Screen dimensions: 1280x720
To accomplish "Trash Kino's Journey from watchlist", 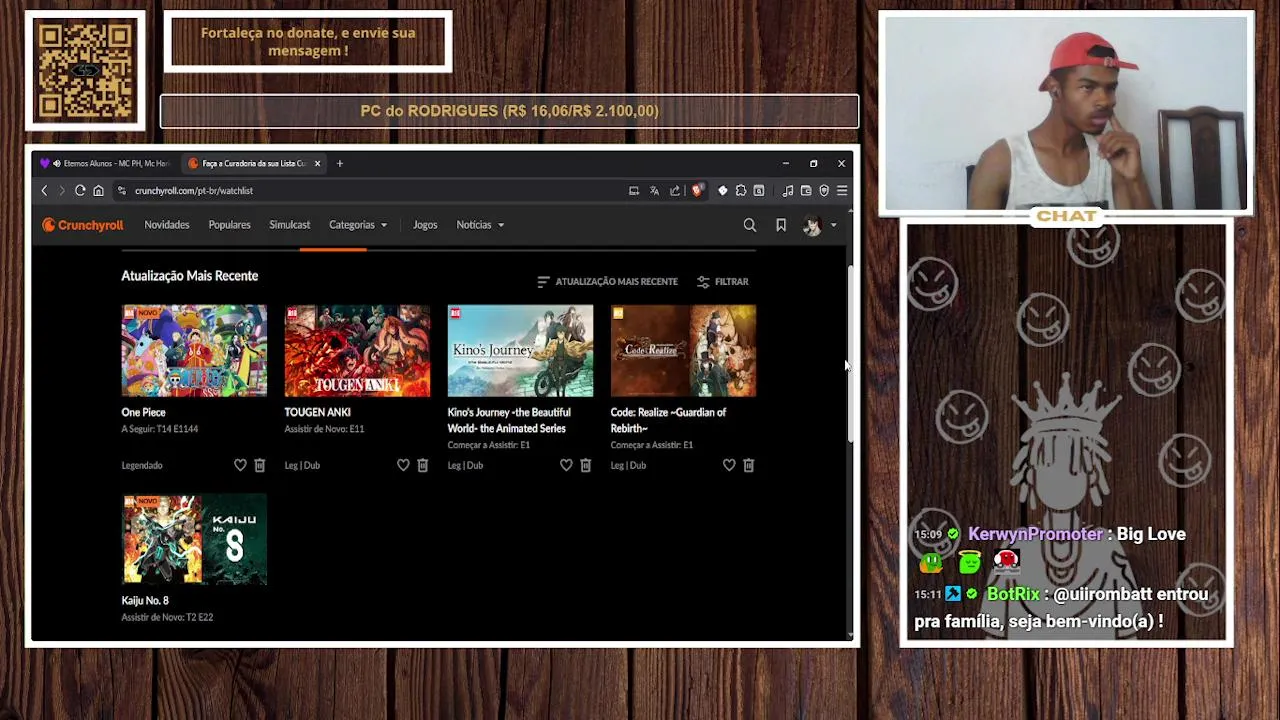I will point(586,465).
